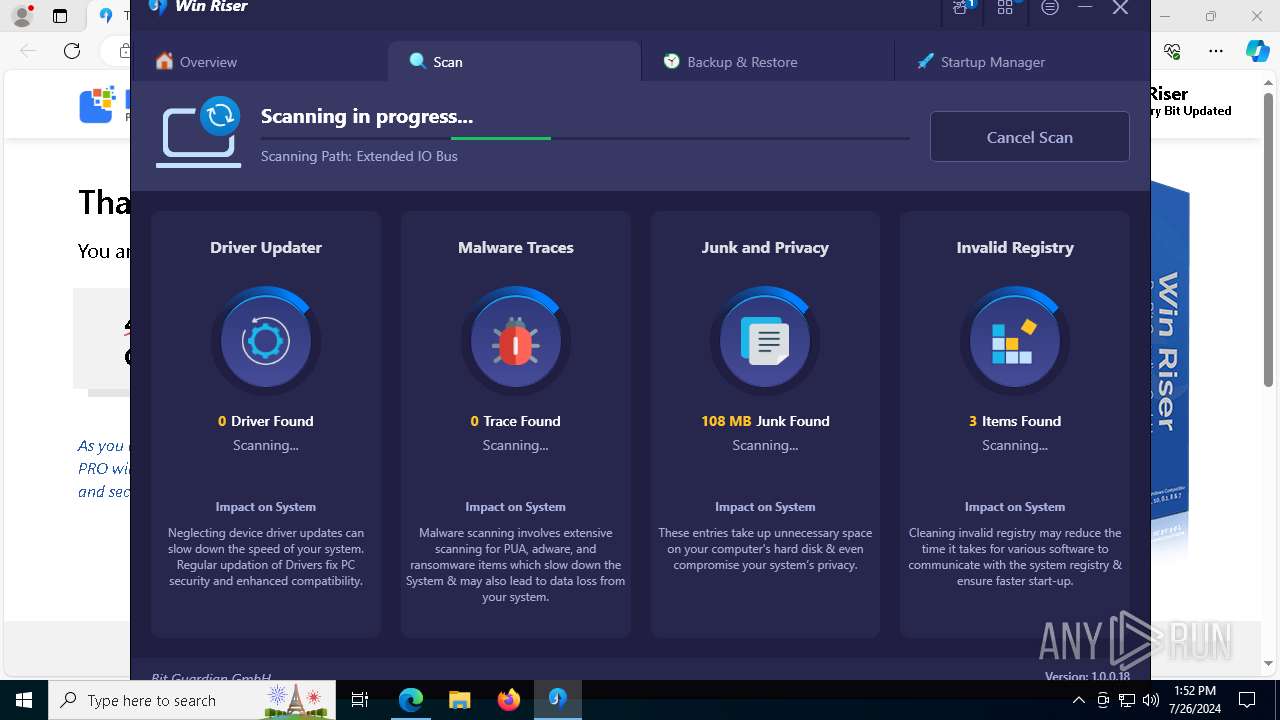Launch Microsoft Edge from taskbar
This screenshot has height=720, width=1280.
[x=410, y=700]
